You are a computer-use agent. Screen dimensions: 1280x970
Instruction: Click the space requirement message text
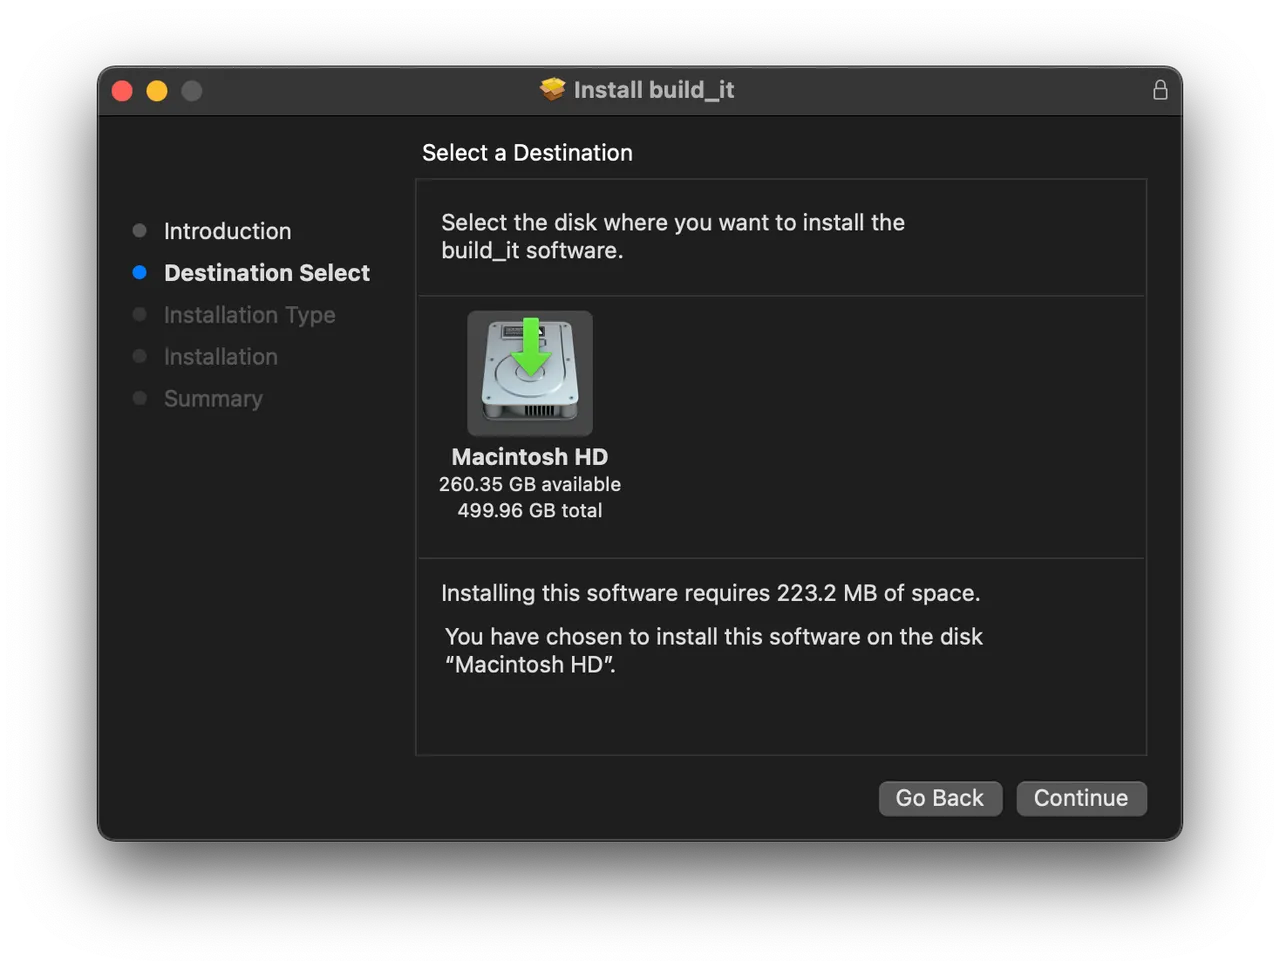click(x=710, y=592)
